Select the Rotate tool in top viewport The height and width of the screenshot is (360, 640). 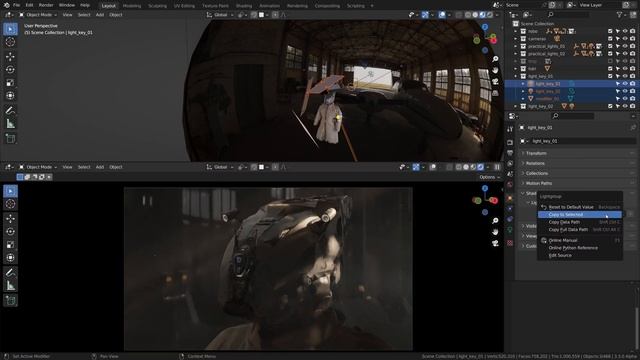(10, 69)
